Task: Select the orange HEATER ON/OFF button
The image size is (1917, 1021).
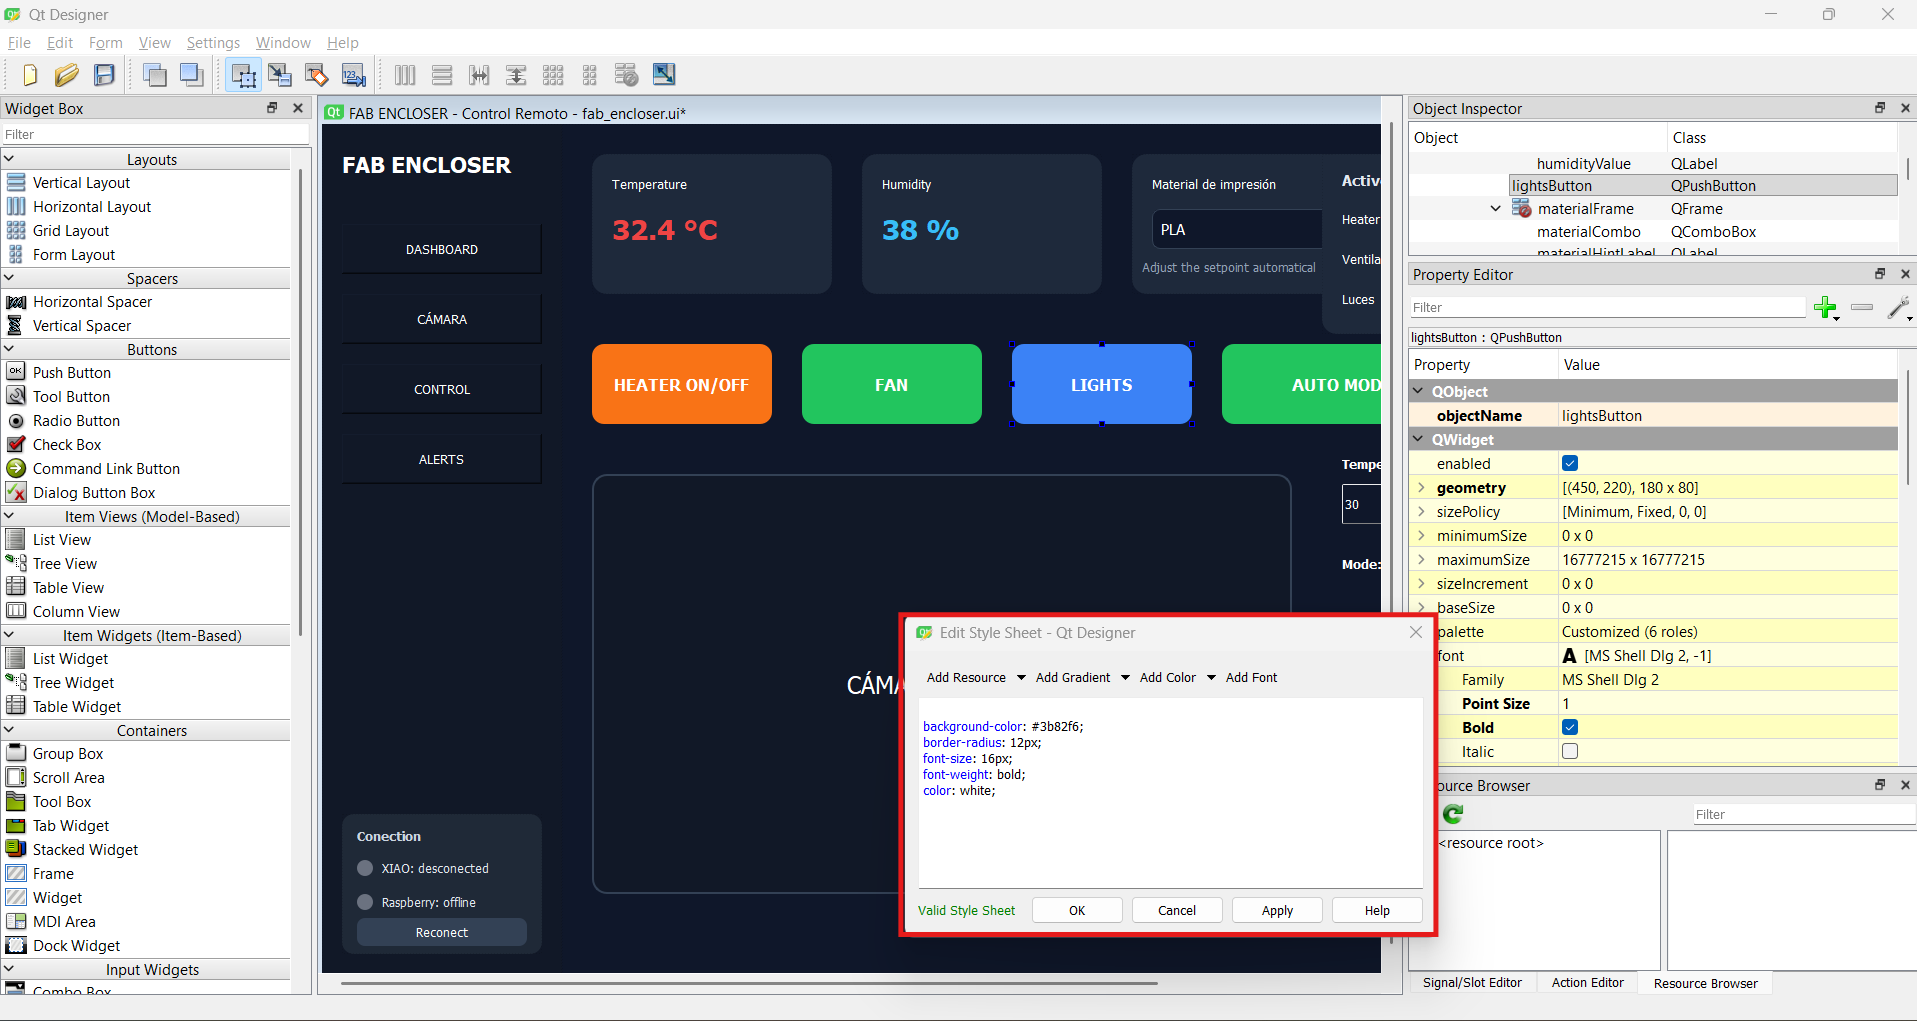Action: pyautogui.click(x=681, y=384)
